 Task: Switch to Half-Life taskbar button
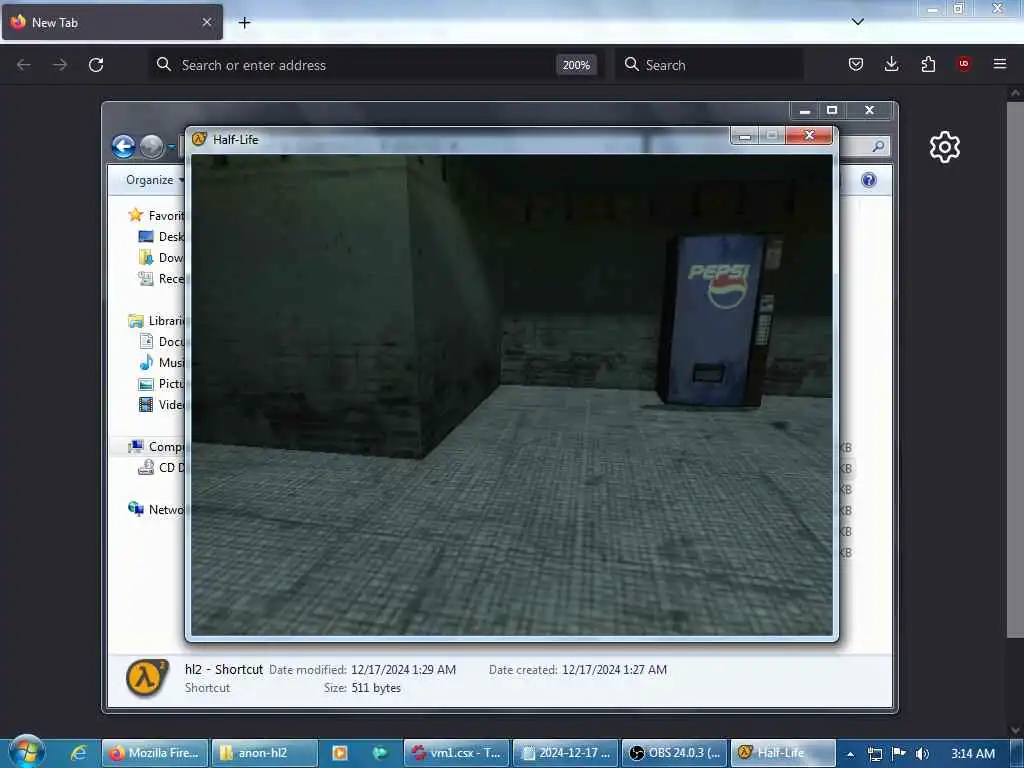pyautogui.click(x=783, y=753)
